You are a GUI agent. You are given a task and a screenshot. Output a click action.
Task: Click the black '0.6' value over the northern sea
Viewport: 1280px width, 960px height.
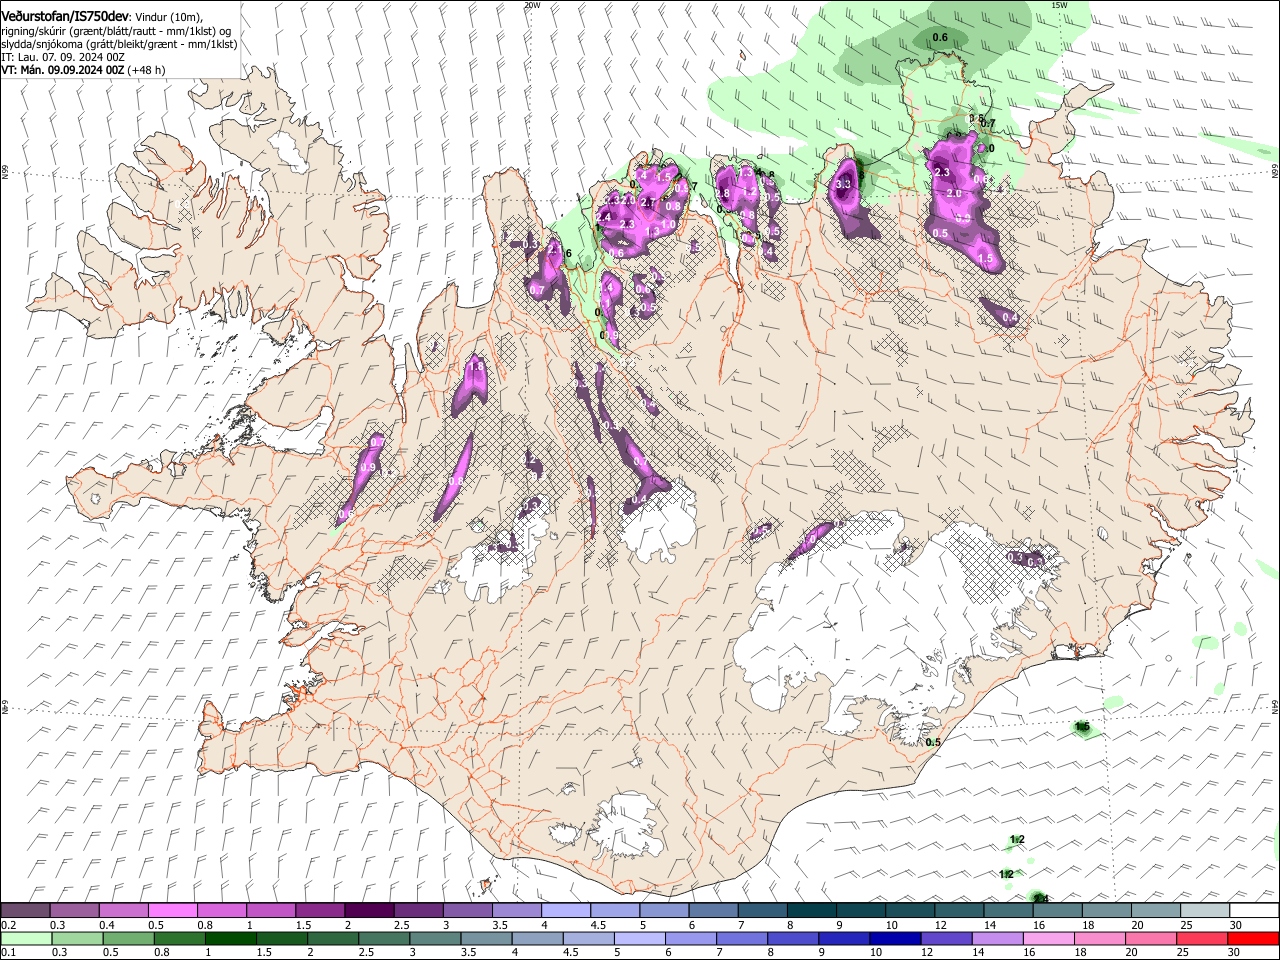[x=940, y=38]
